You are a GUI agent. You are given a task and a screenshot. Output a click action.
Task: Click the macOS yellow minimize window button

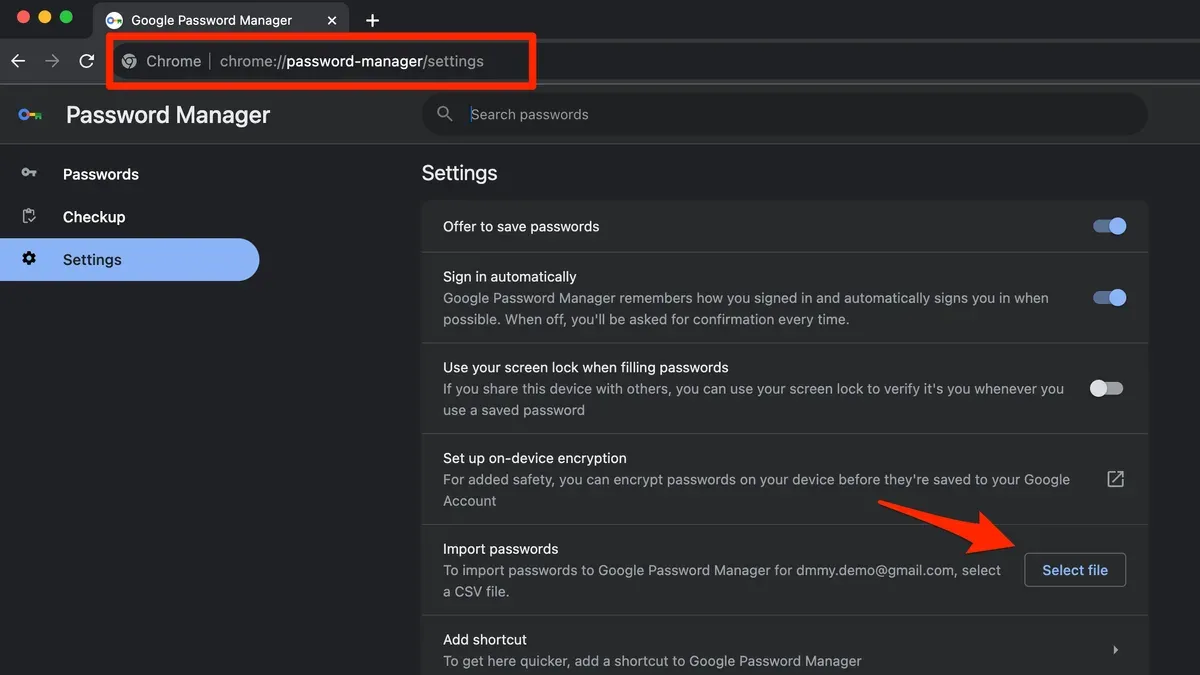click(45, 17)
